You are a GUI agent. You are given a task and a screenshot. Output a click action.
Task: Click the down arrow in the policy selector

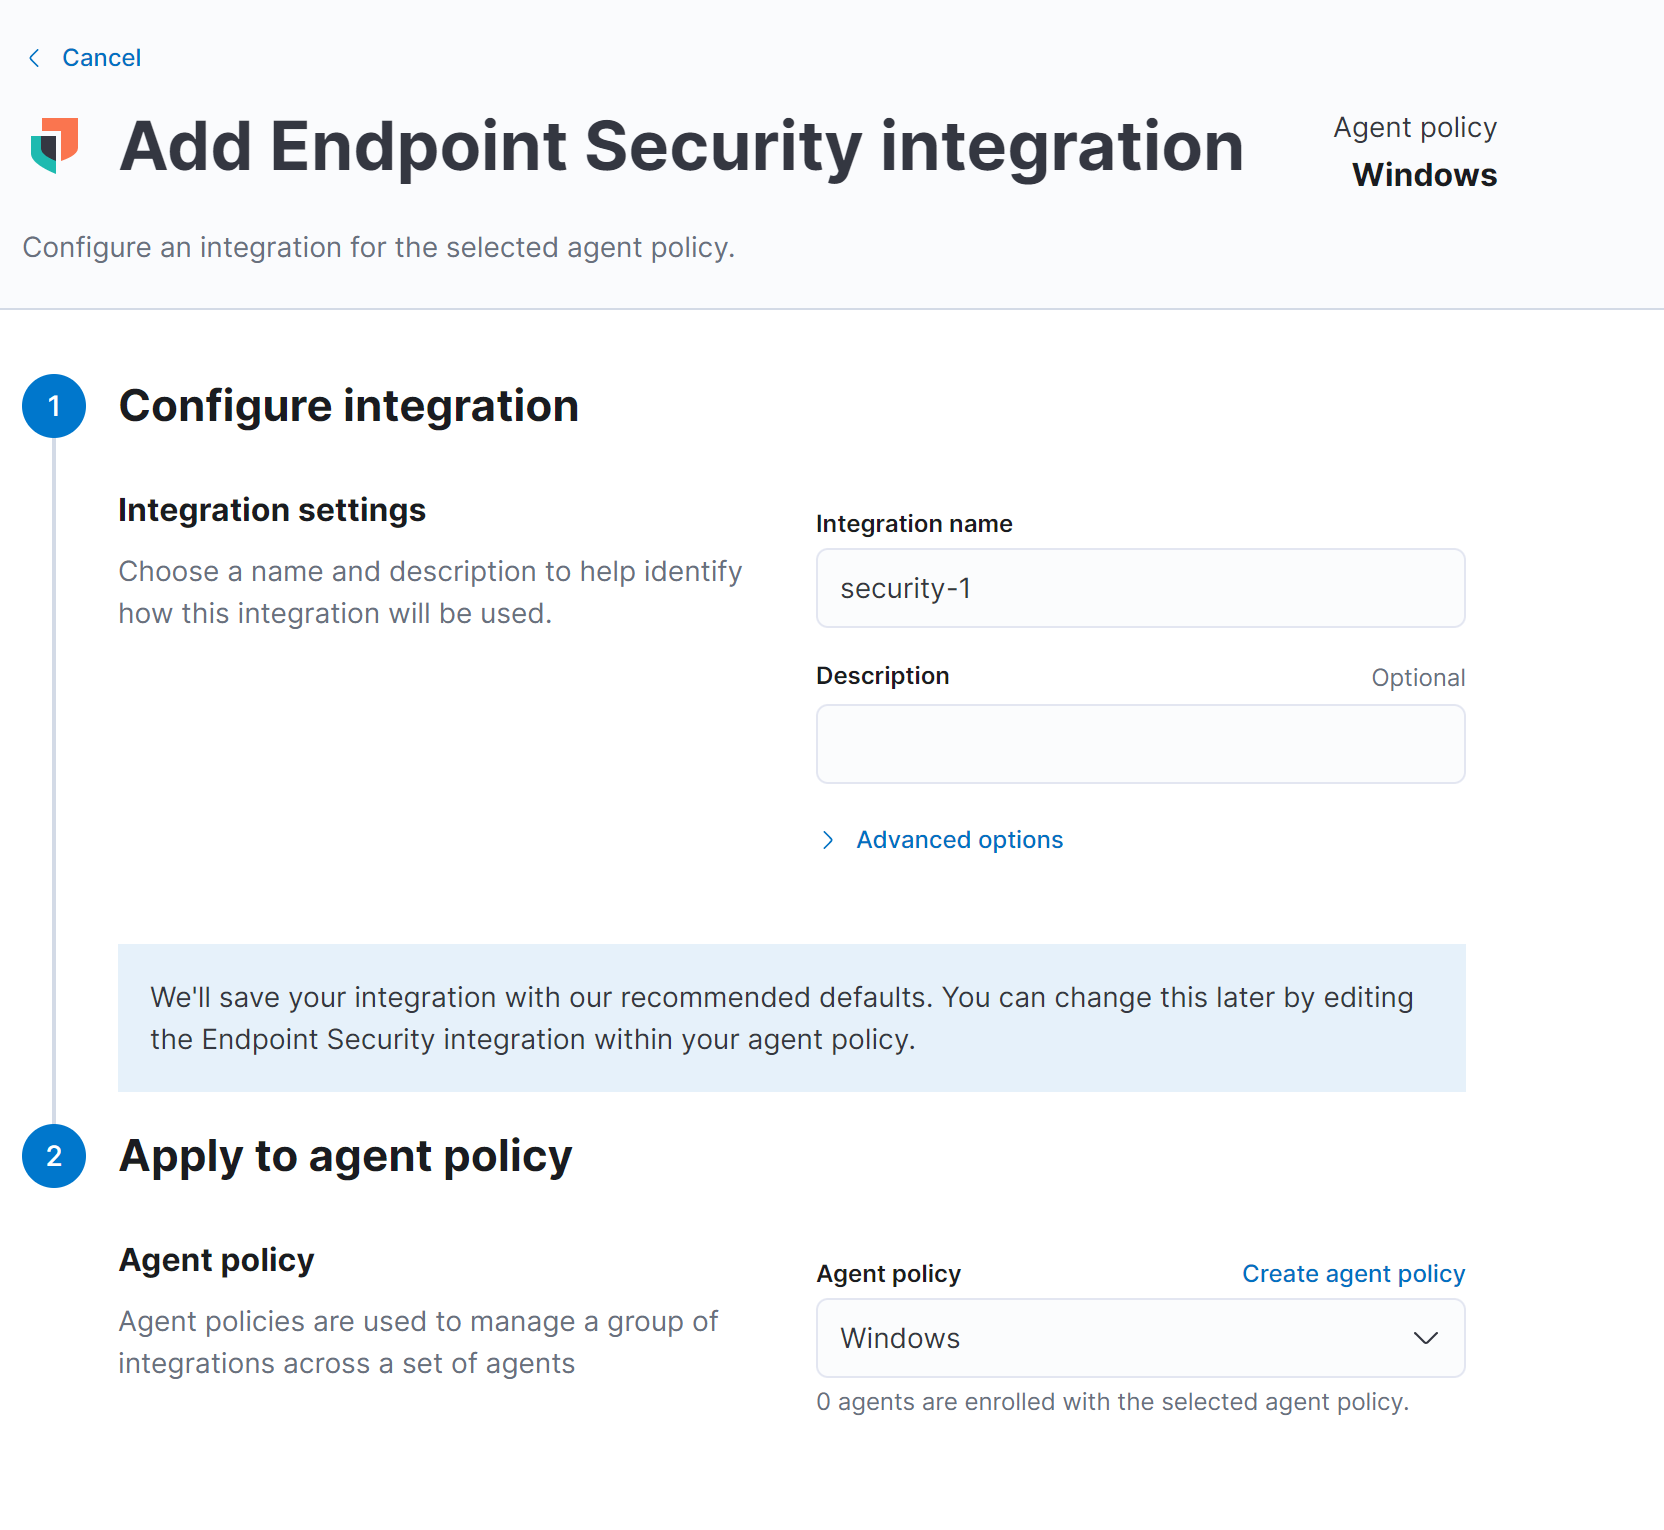[1425, 1338]
